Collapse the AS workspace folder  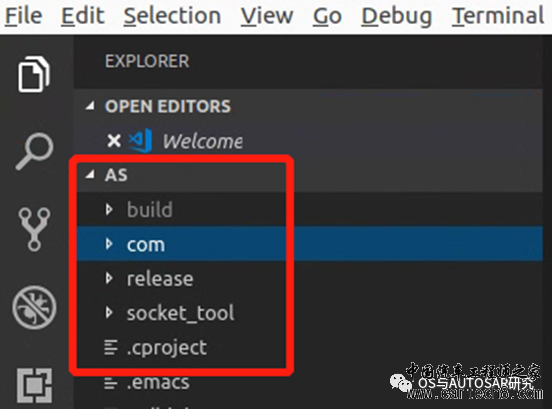coord(90,174)
